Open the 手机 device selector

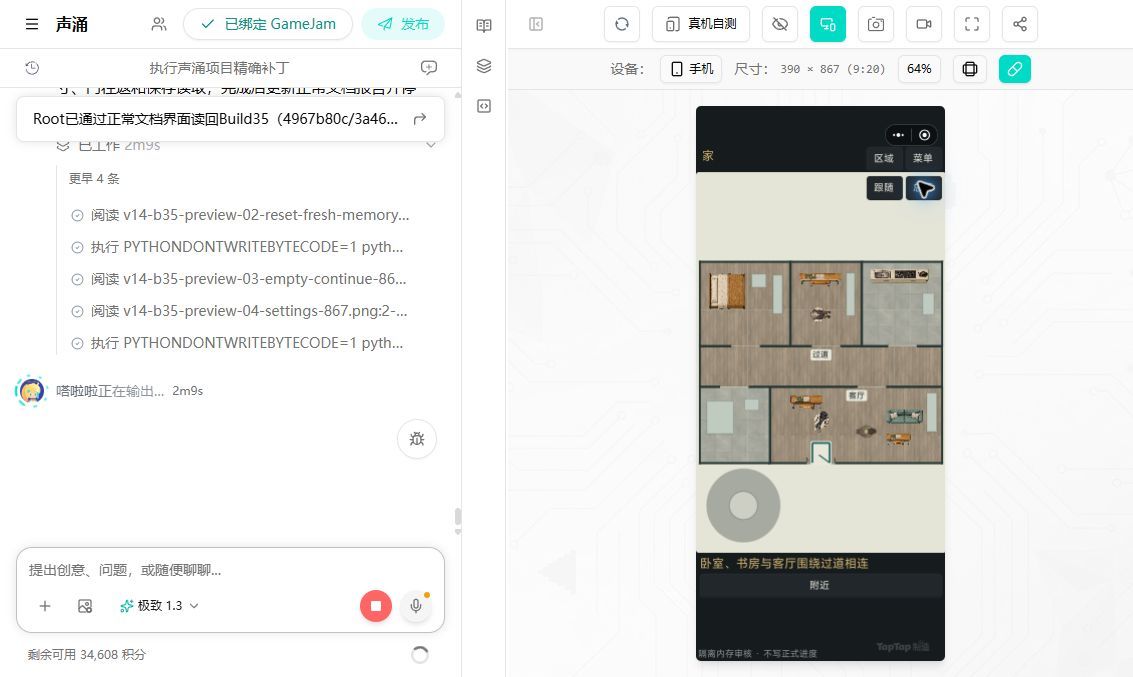691,69
